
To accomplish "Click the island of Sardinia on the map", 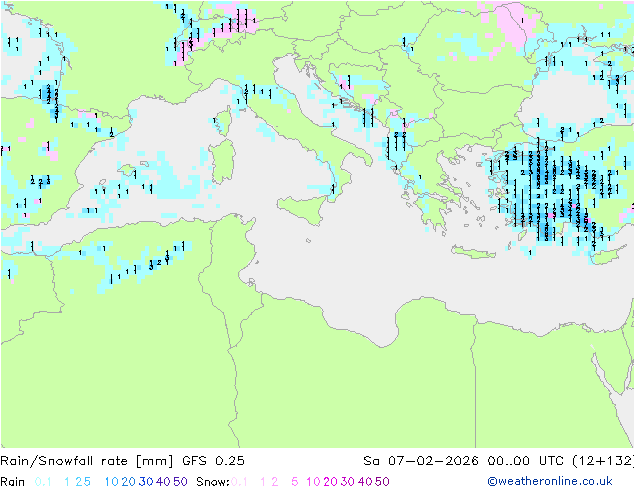I will pos(222,163).
